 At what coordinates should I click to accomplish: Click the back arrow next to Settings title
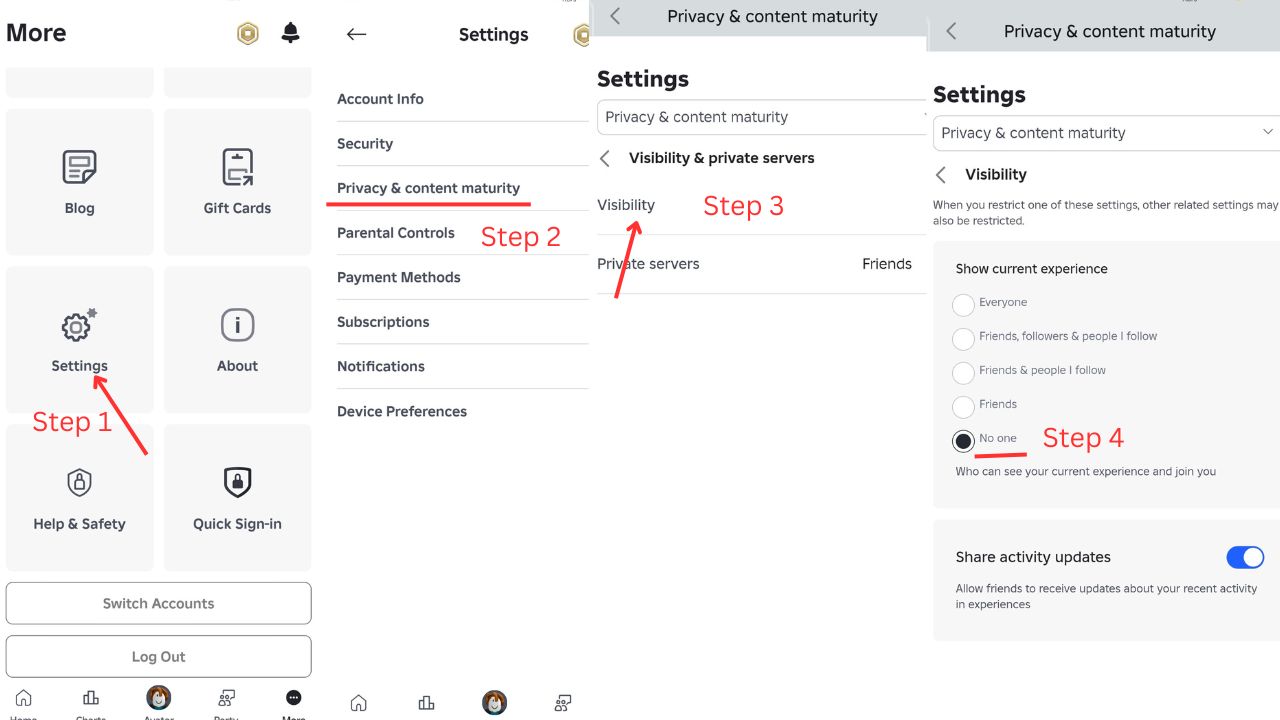tap(356, 34)
